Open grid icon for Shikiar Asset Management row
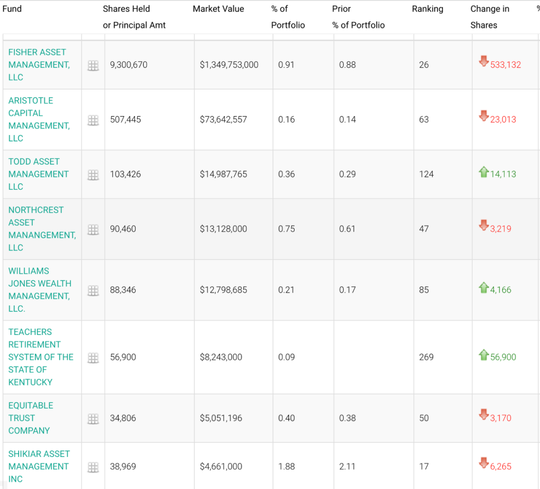Image resolution: width=540 pixels, height=489 pixels. click(93, 467)
